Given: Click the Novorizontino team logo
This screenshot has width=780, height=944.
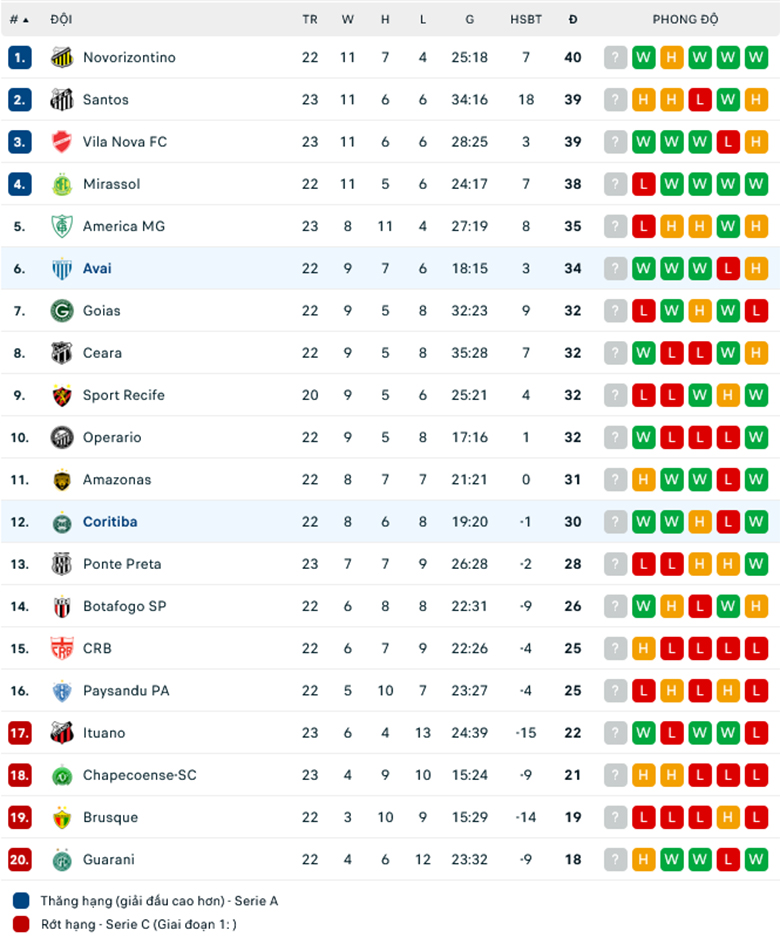Looking at the screenshot, I should (62, 58).
